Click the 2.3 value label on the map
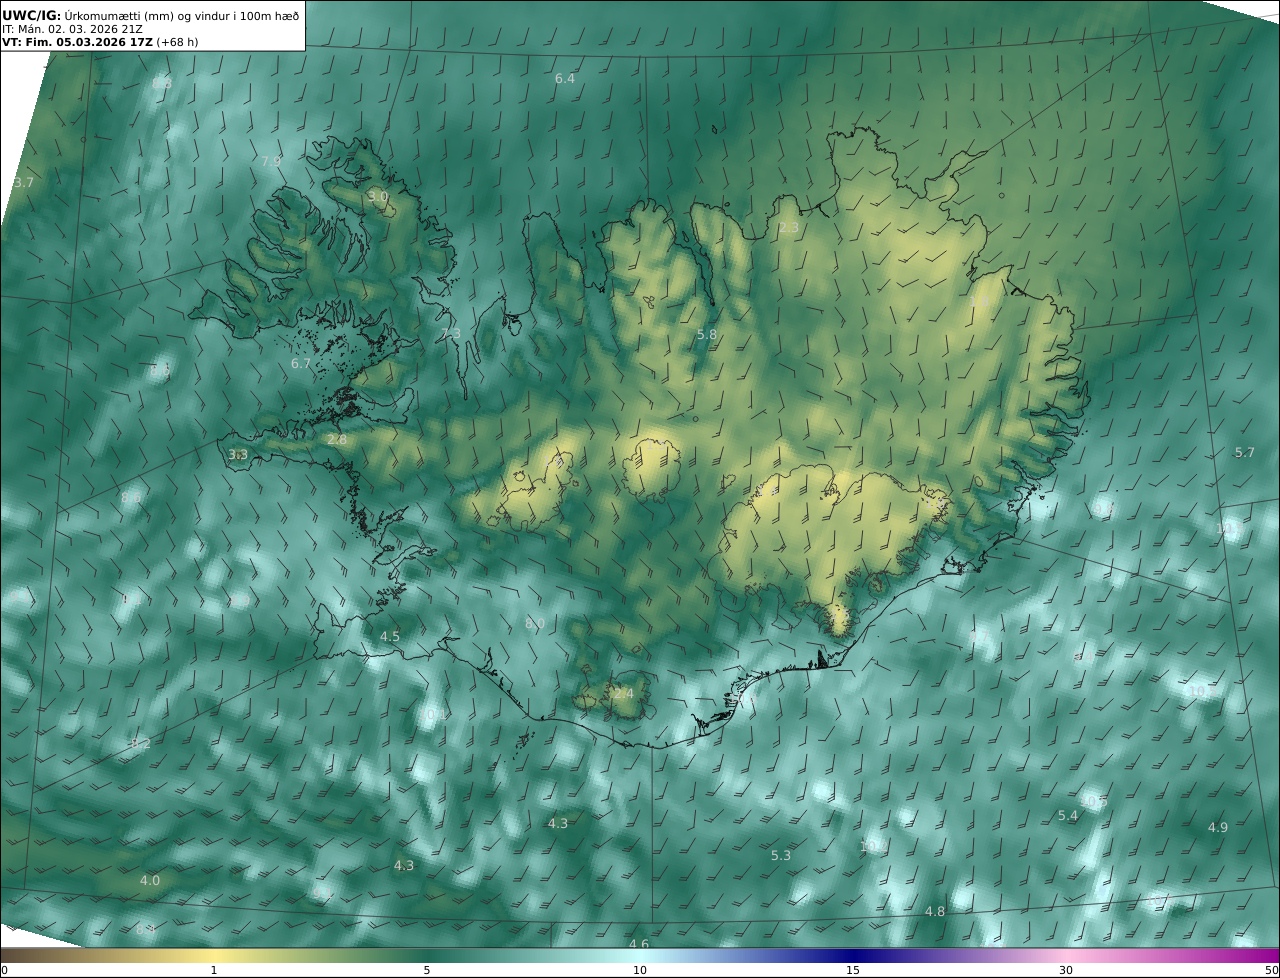The height and width of the screenshot is (978, 1280). [x=789, y=228]
